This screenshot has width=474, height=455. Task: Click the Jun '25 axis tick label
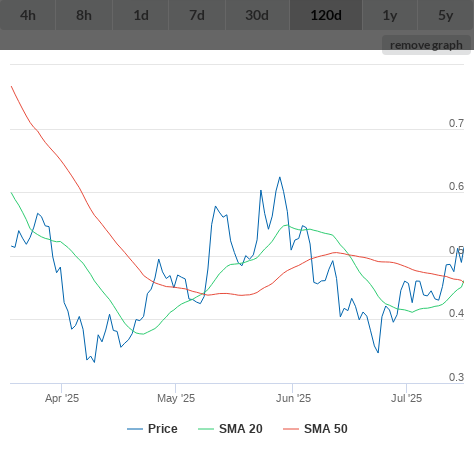pos(293,398)
